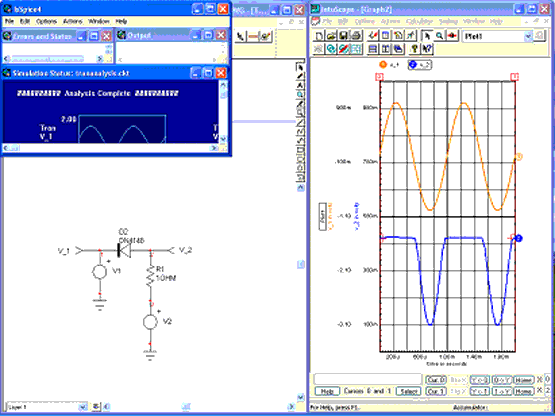The image size is (555, 416).
Task: Click the Help button at bottom of IntuScope
Action: tap(327, 392)
